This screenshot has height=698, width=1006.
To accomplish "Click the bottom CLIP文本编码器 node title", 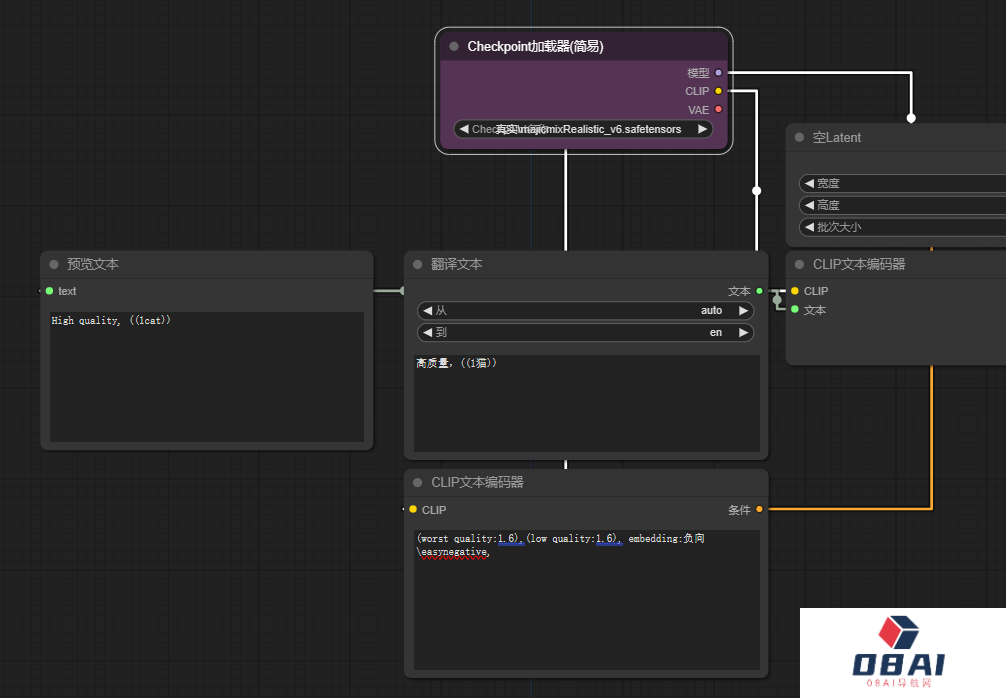I will (x=477, y=482).
